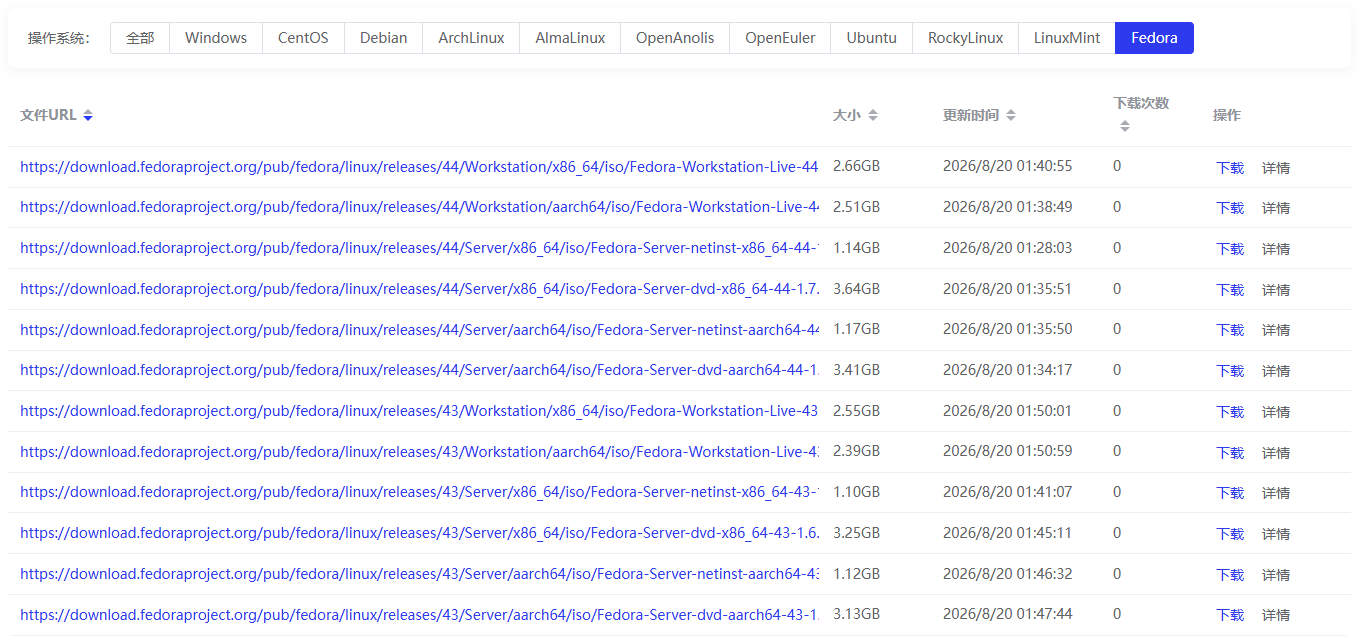
Task: Click 下载 in the 3.41GB row
Action: coord(1230,371)
